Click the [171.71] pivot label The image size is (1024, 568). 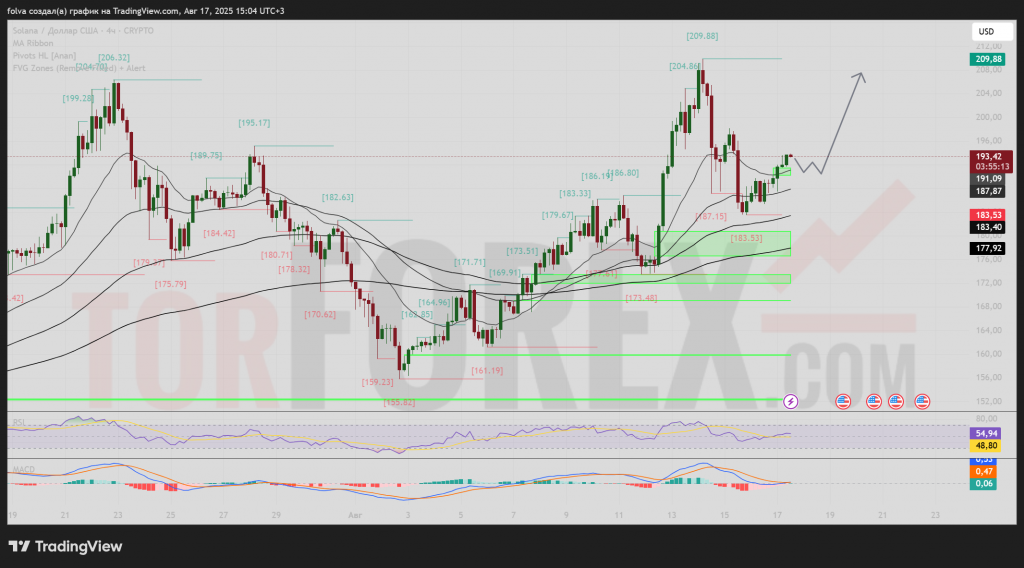[x=470, y=262]
